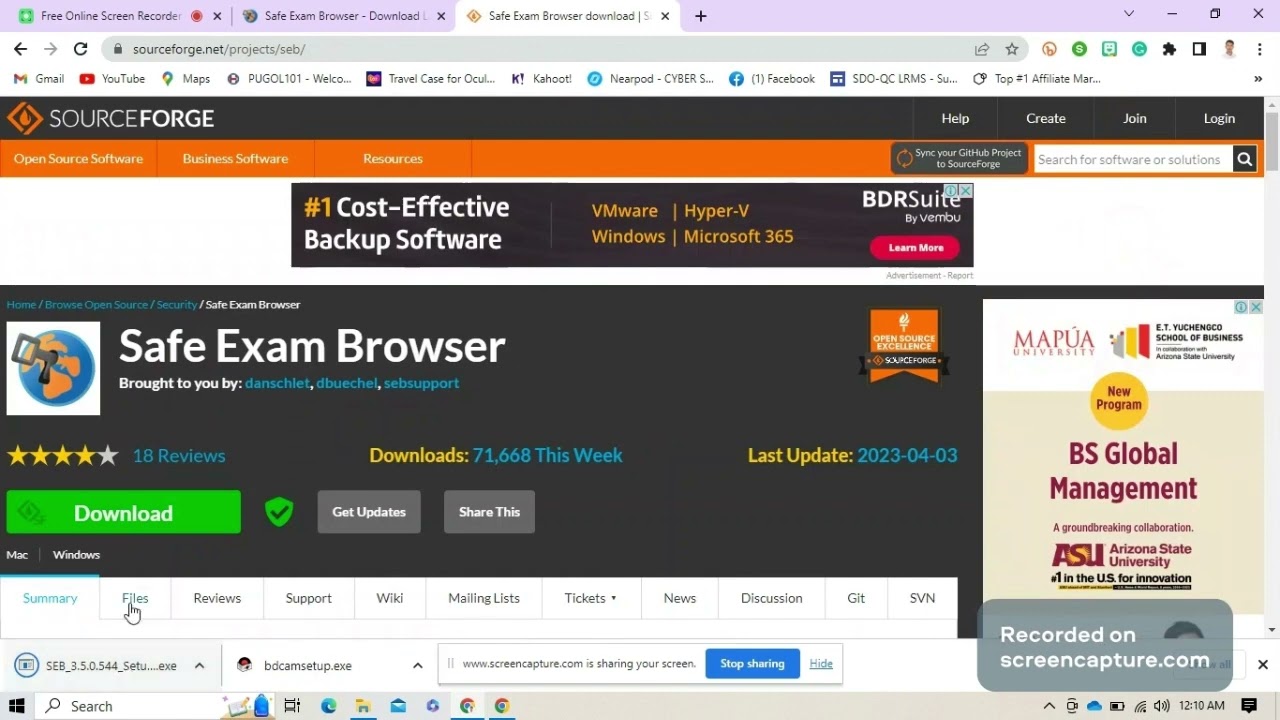Share this page icon in address bar
1280x720 pixels.
pyautogui.click(x=982, y=49)
